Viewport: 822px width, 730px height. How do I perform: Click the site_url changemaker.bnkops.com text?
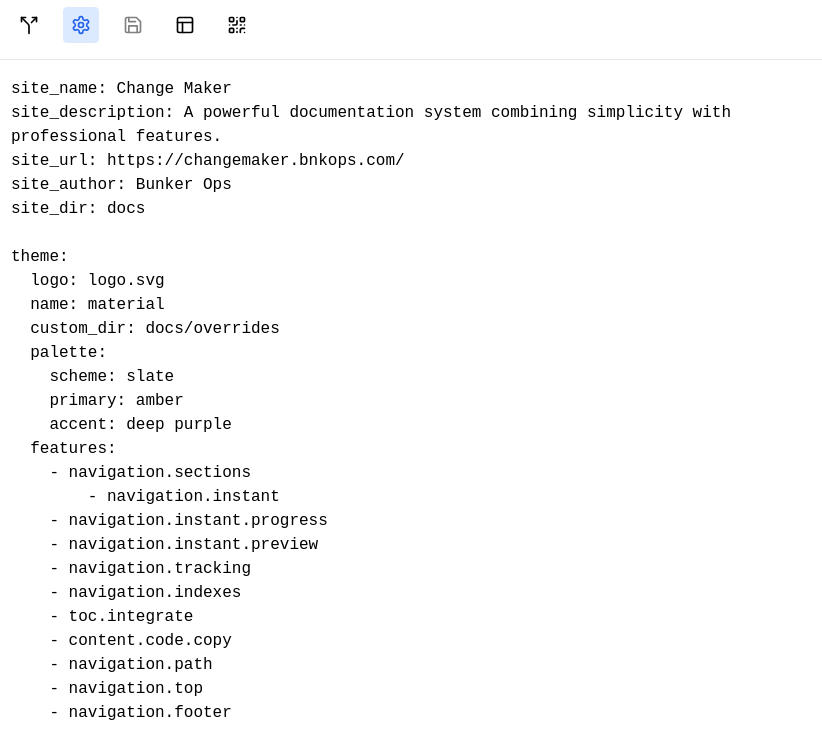point(255,160)
